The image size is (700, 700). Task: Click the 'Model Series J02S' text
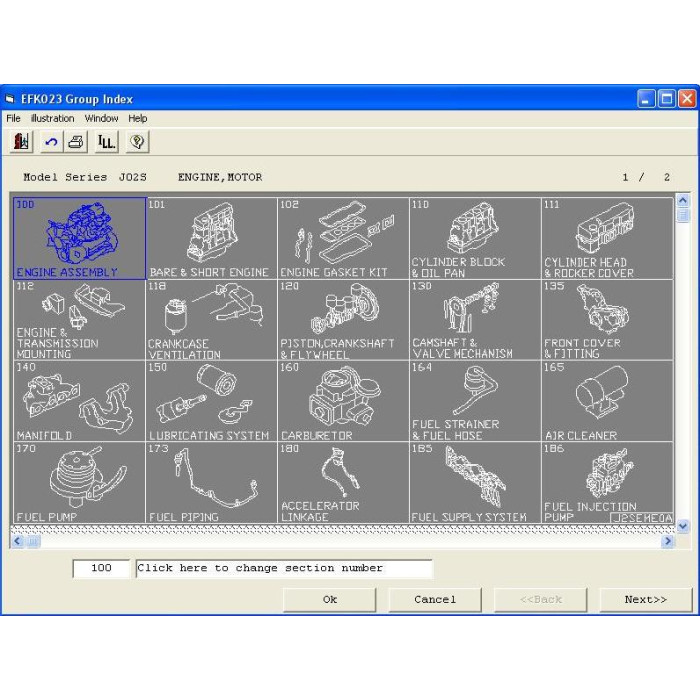click(85, 177)
